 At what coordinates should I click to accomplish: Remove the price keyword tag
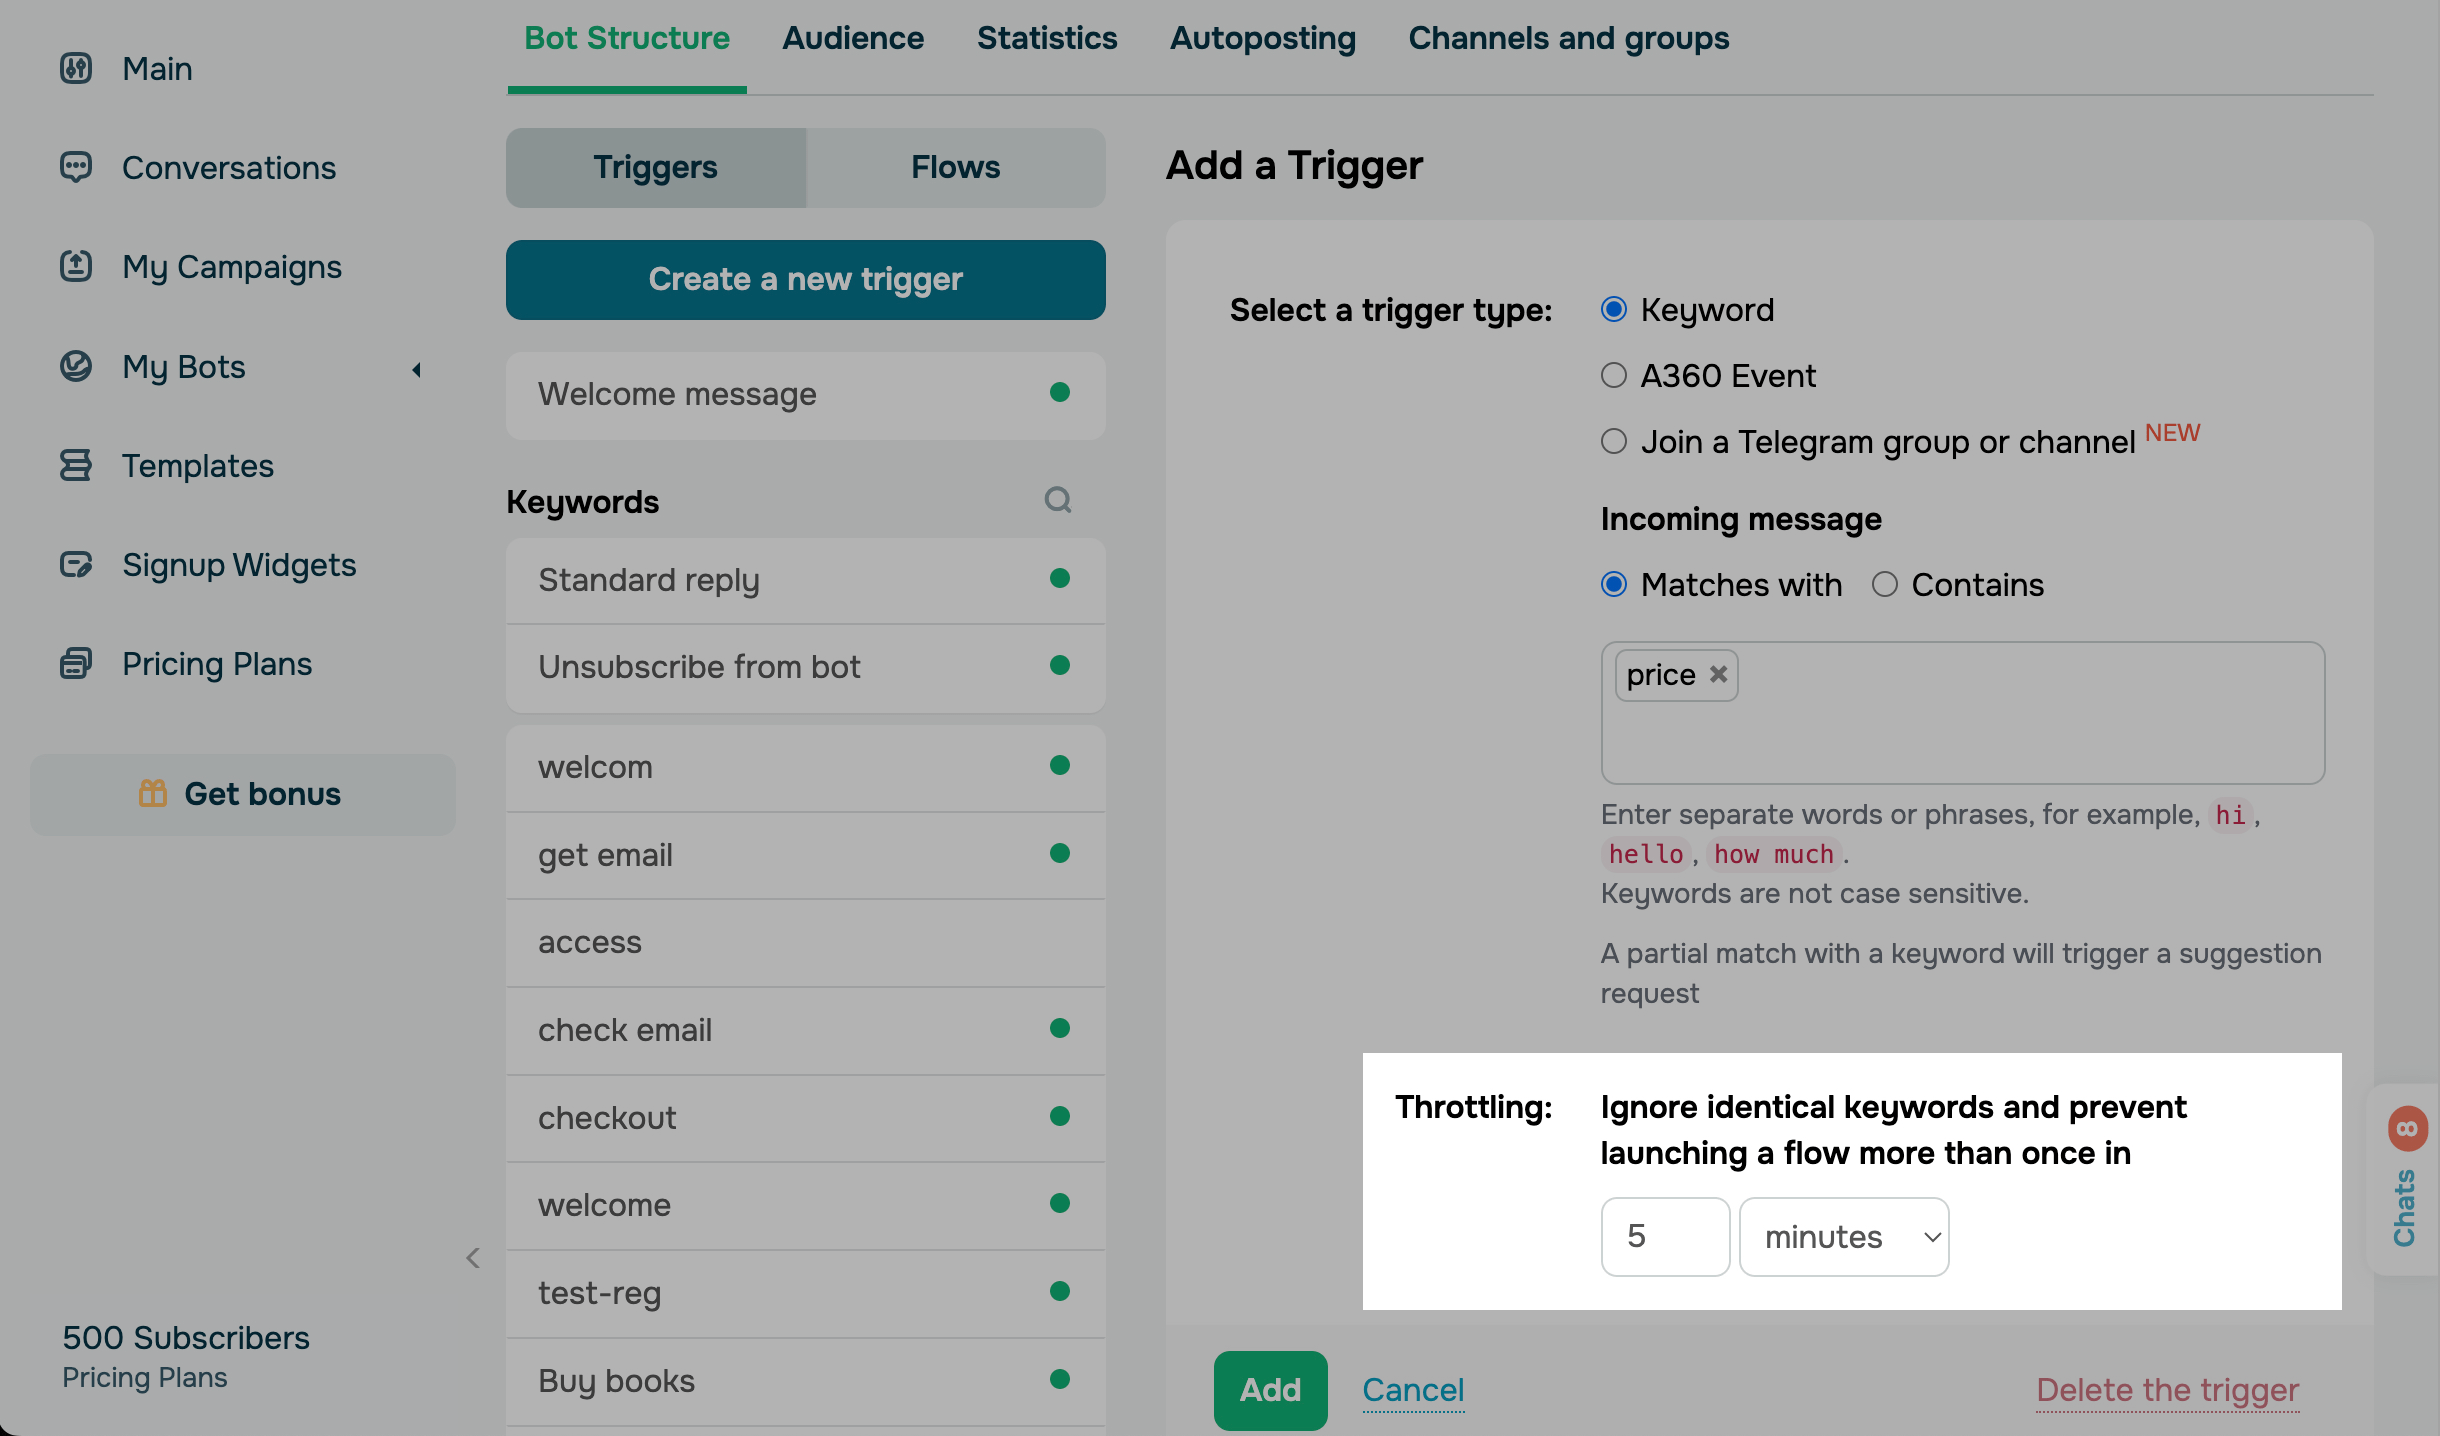click(x=1718, y=675)
